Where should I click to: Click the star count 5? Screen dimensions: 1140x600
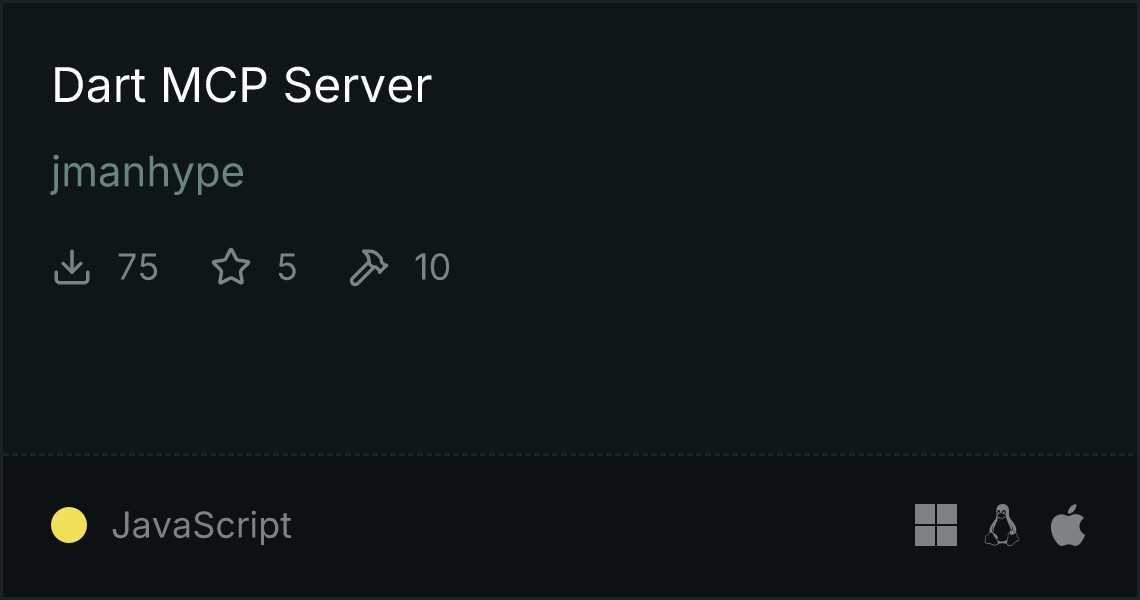(x=287, y=267)
